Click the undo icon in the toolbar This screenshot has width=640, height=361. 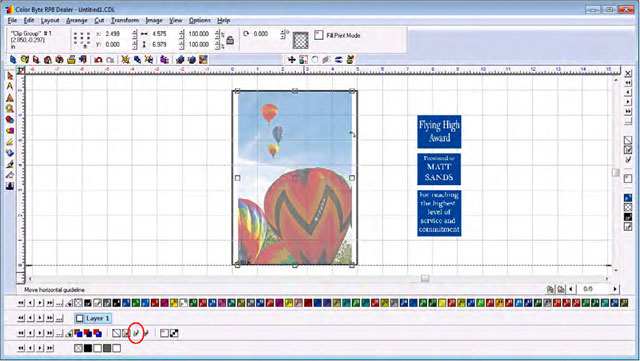tap(98, 60)
